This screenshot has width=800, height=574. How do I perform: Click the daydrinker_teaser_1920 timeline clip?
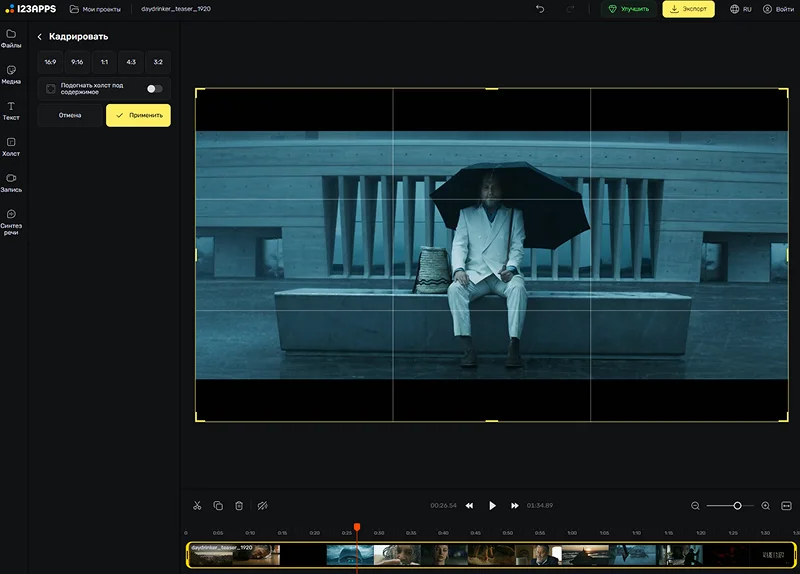click(491, 555)
